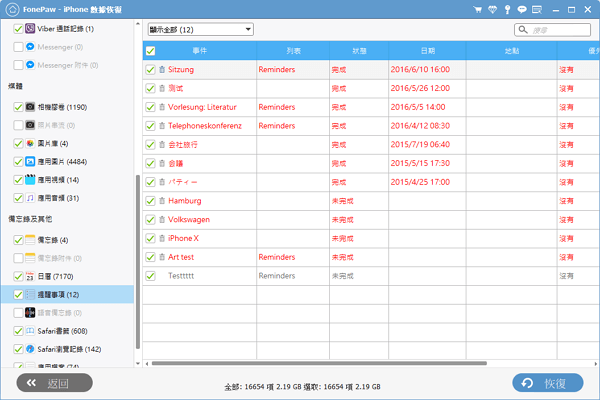Click the key register icon
Screen dimensions: 600x400
point(507,10)
